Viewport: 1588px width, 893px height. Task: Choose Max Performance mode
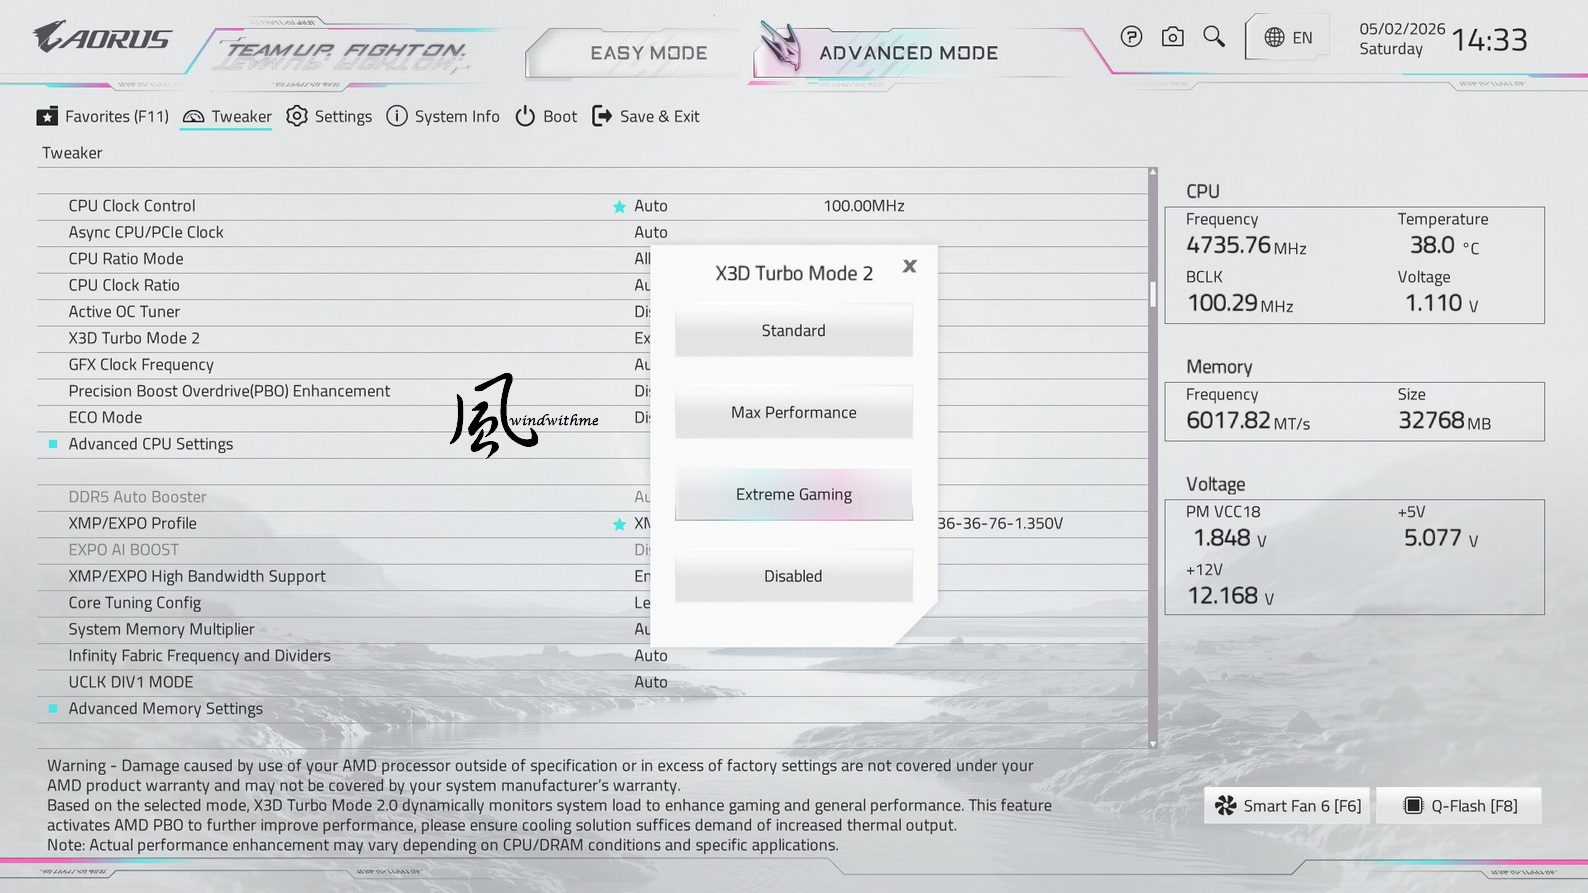(x=793, y=412)
